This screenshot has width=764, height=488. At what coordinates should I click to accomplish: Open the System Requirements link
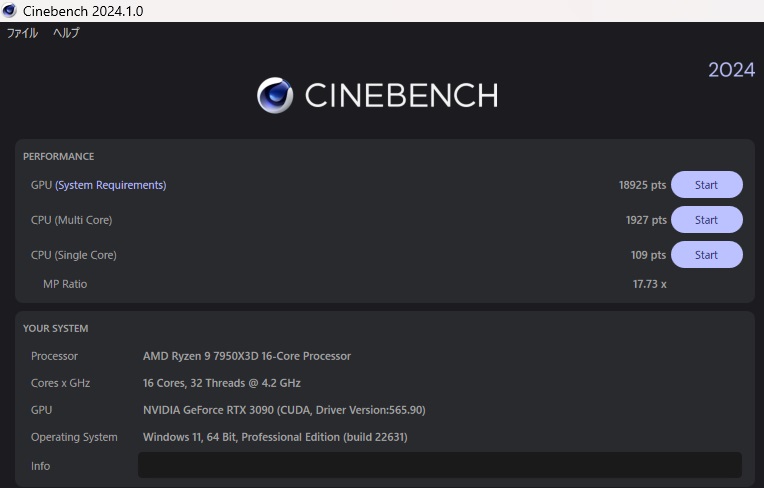click(111, 185)
